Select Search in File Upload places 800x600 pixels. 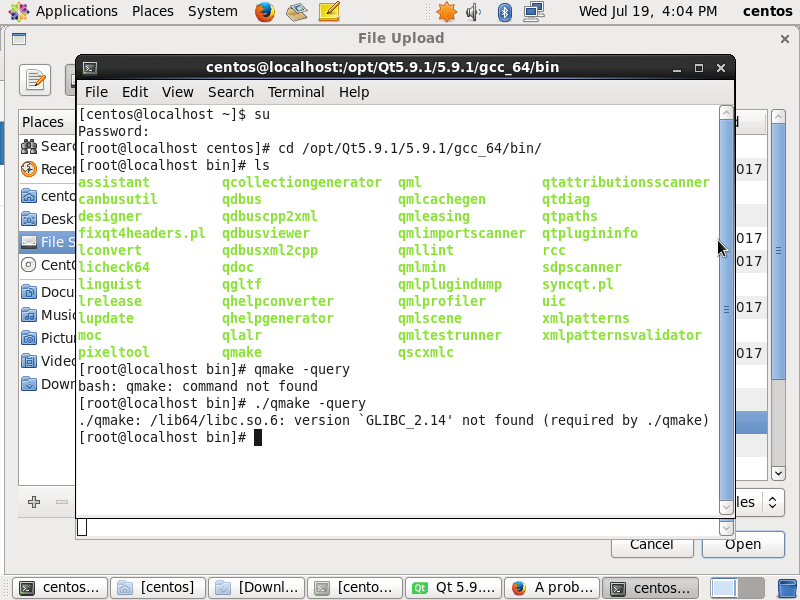click(x=47, y=146)
